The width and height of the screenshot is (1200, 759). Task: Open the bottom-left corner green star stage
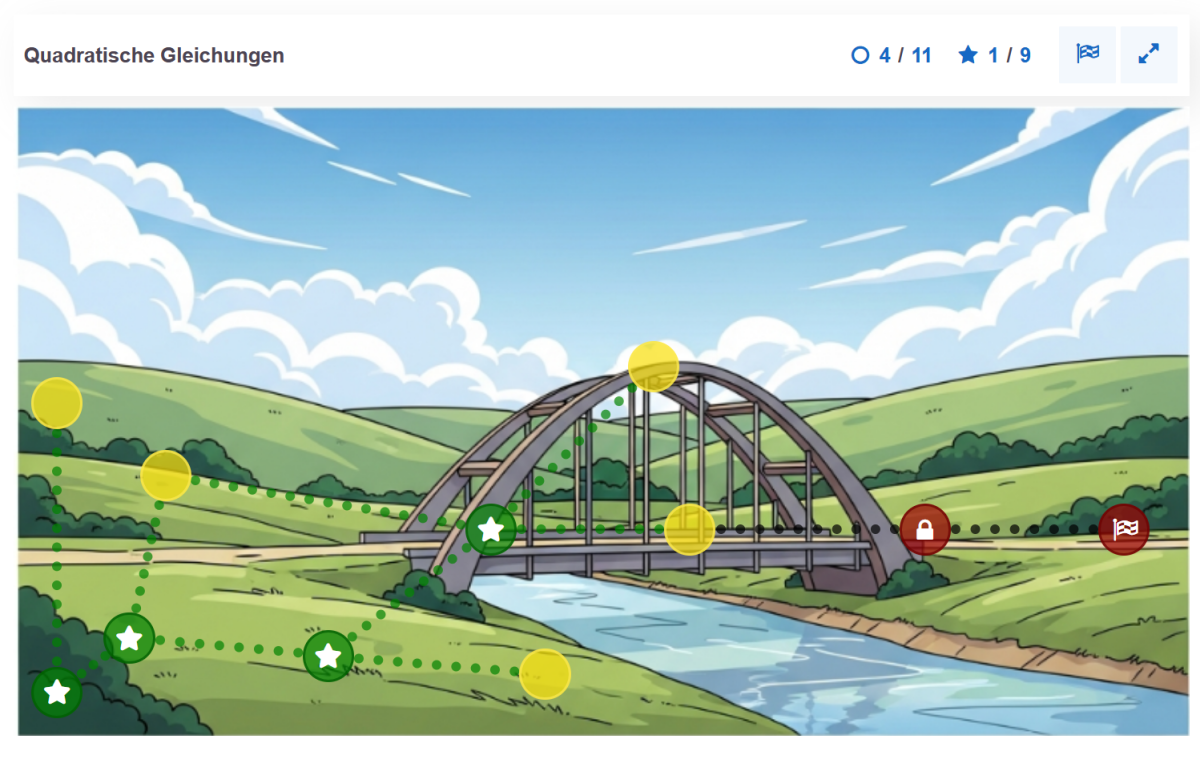coord(57,692)
